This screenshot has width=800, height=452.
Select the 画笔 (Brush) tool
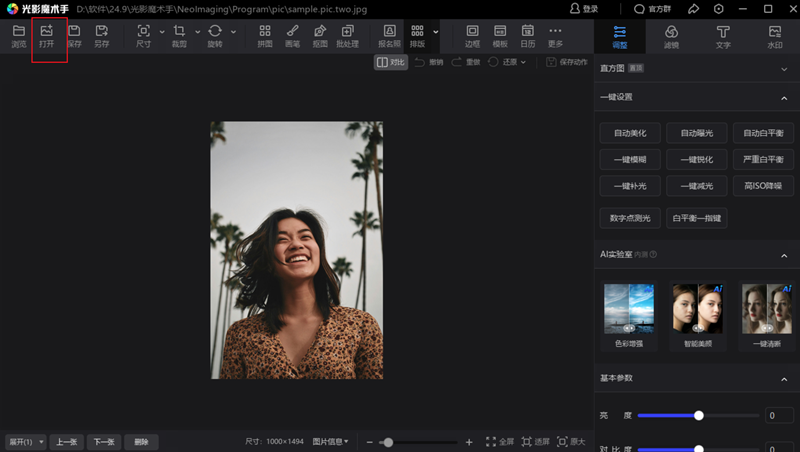[x=292, y=36]
